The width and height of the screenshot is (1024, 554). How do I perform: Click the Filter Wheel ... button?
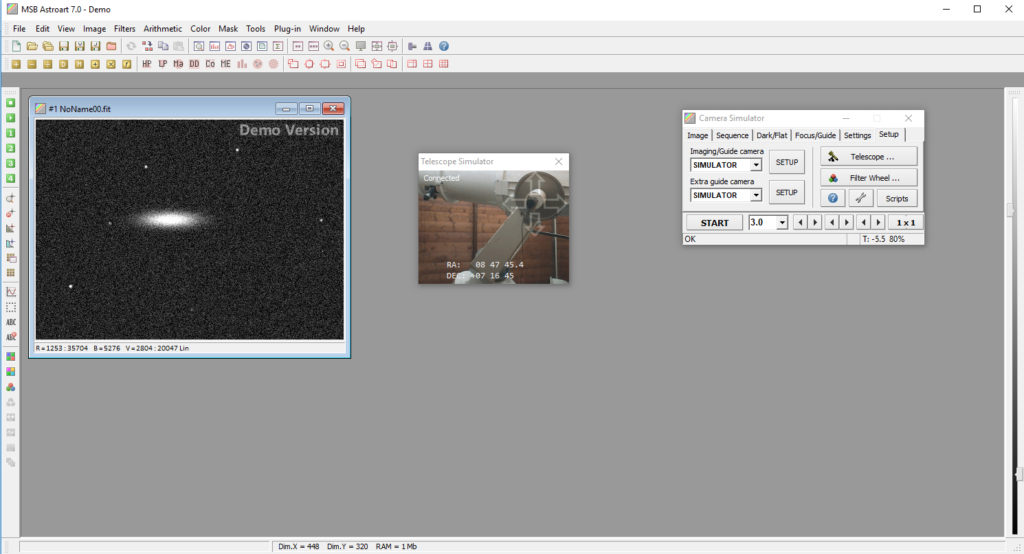tap(869, 178)
